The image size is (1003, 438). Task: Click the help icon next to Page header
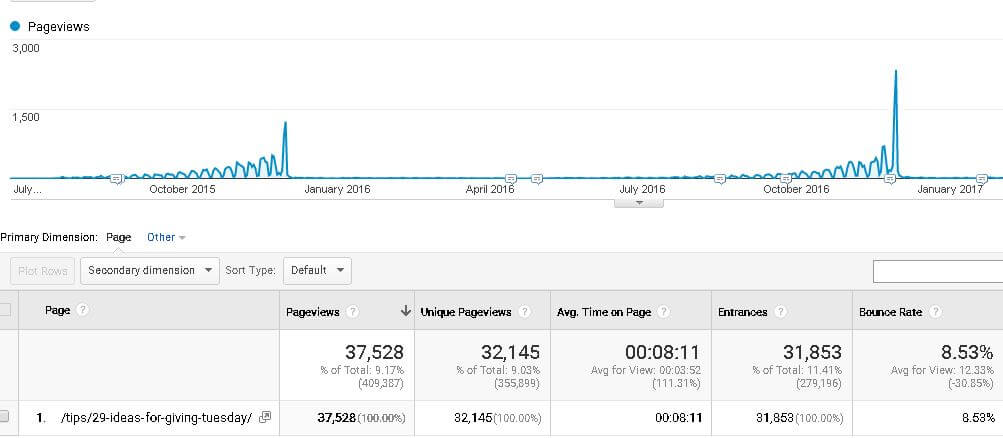point(83,311)
